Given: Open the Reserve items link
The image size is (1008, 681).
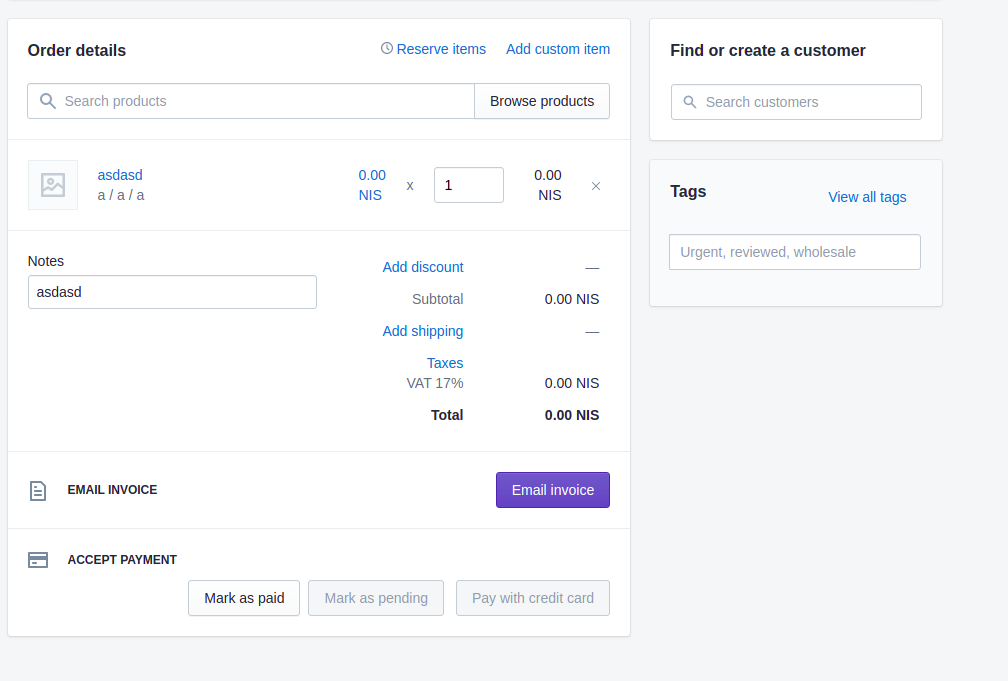Looking at the screenshot, I should point(441,49).
